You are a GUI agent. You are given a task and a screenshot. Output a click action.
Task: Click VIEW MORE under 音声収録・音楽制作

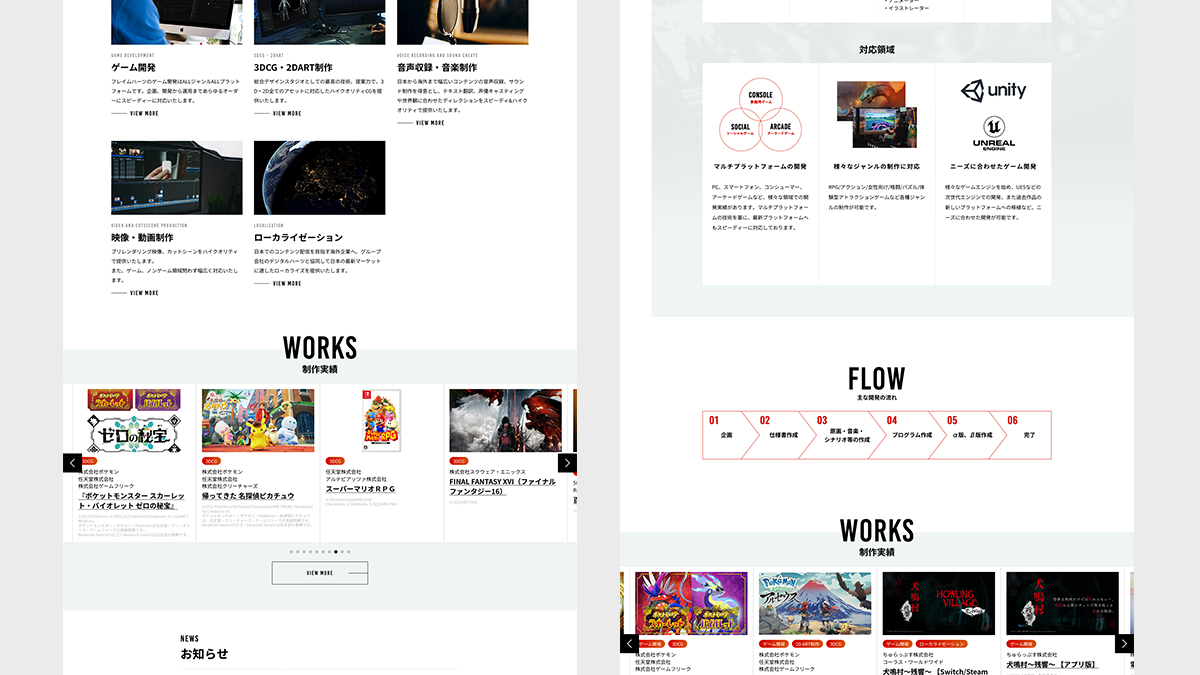coord(421,123)
